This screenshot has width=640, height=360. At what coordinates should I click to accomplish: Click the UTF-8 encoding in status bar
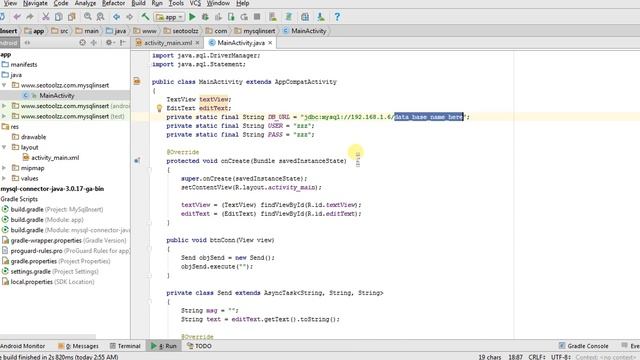(x=561, y=357)
